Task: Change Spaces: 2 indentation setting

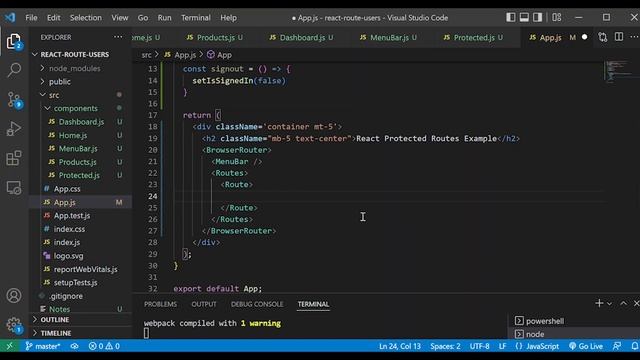Action: coord(445,346)
